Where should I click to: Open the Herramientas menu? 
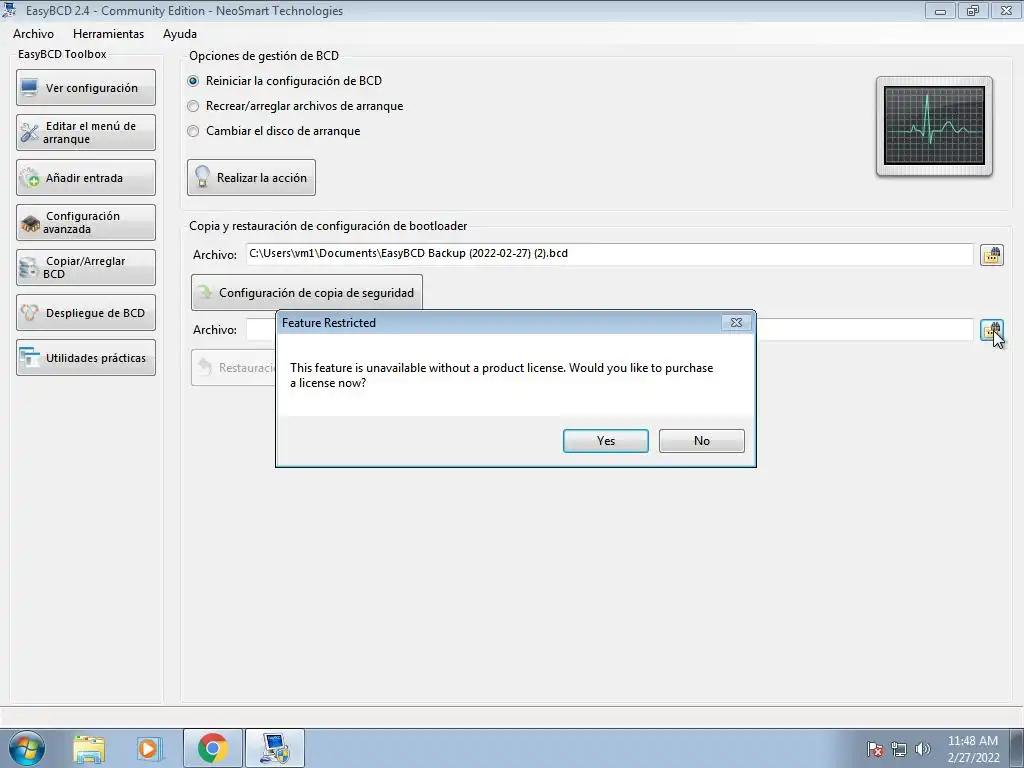(x=108, y=34)
